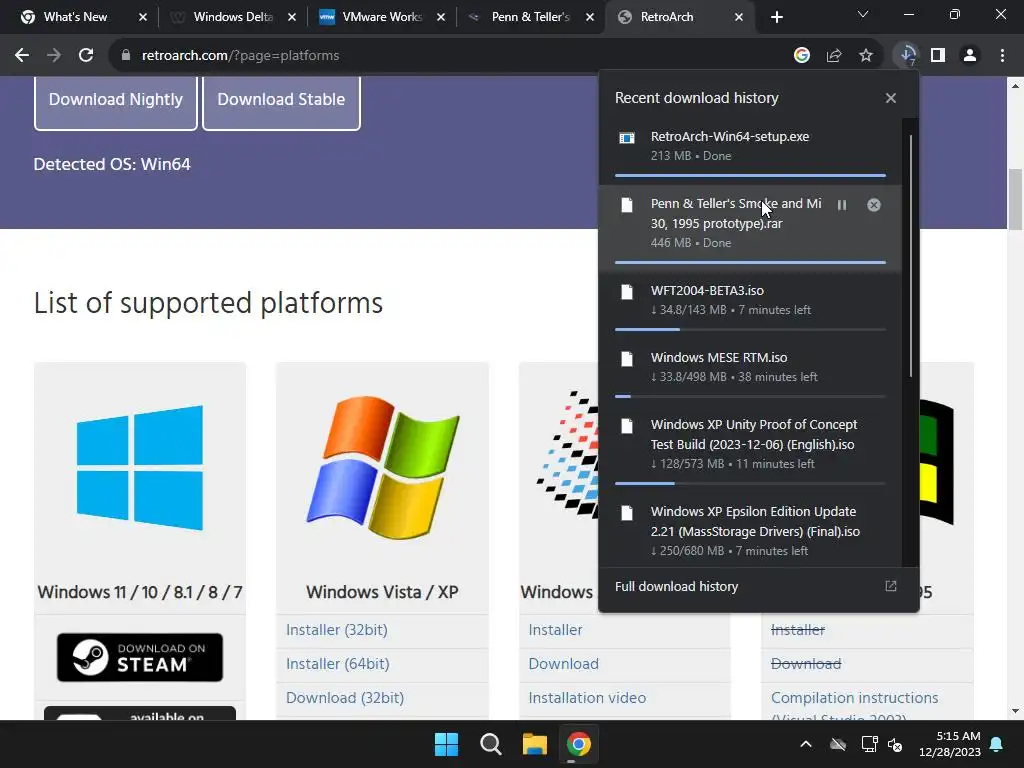Click the Windows MESE RTM.iso file name
1024x768 pixels.
coord(719,358)
